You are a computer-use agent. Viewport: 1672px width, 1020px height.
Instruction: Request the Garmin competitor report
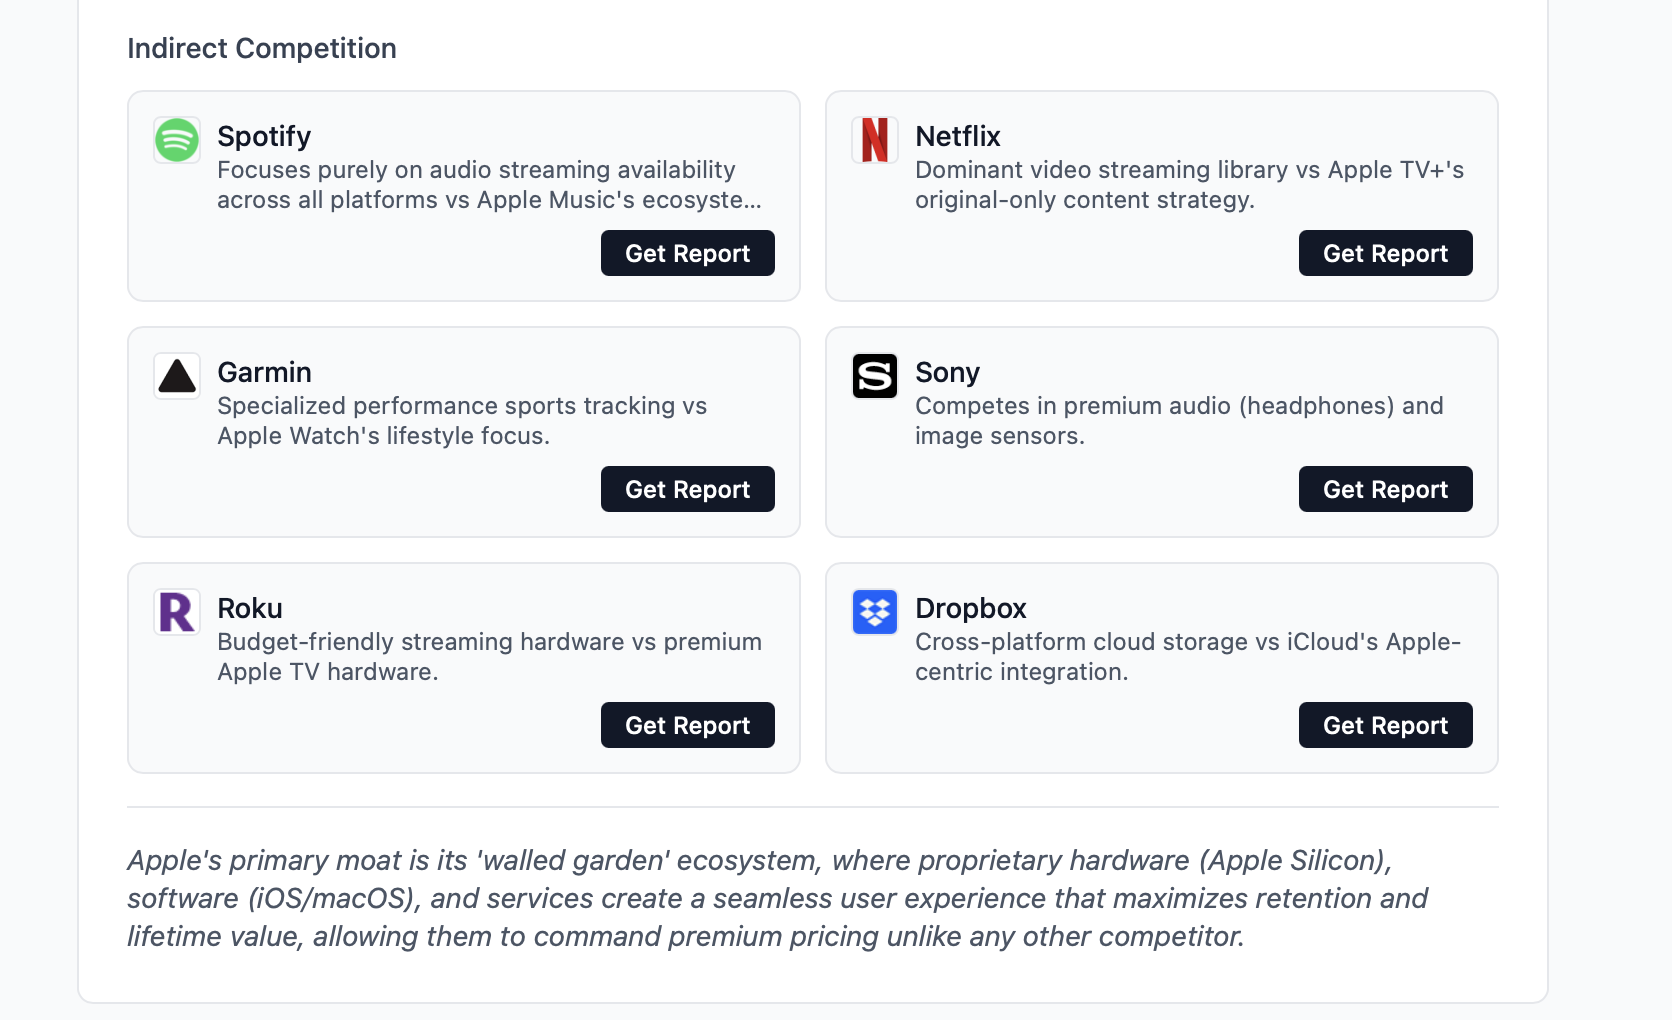click(x=687, y=490)
